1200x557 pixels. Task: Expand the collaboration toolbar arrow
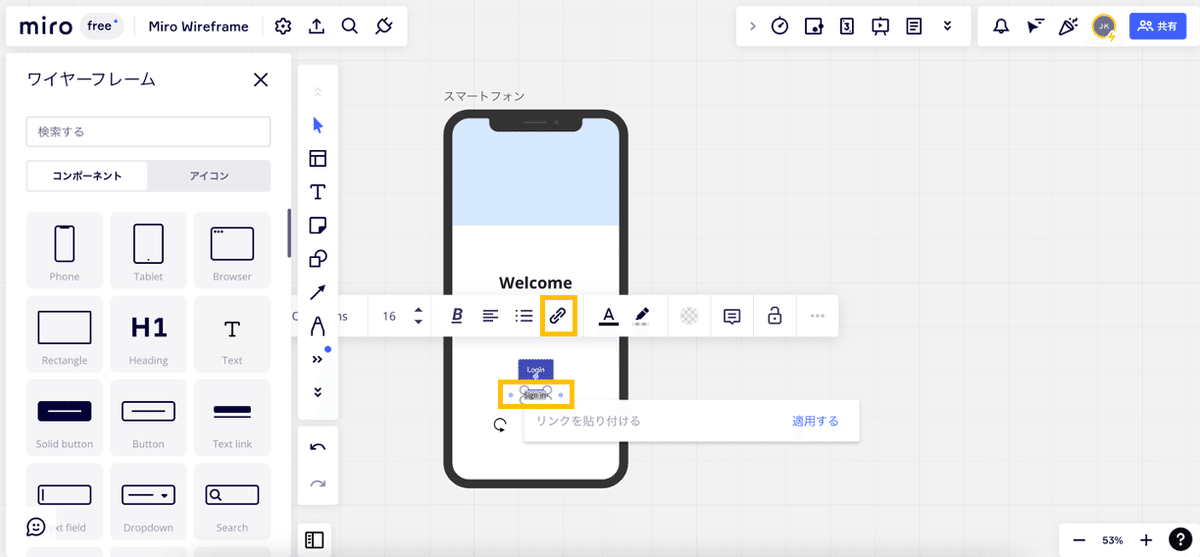(753, 27)
